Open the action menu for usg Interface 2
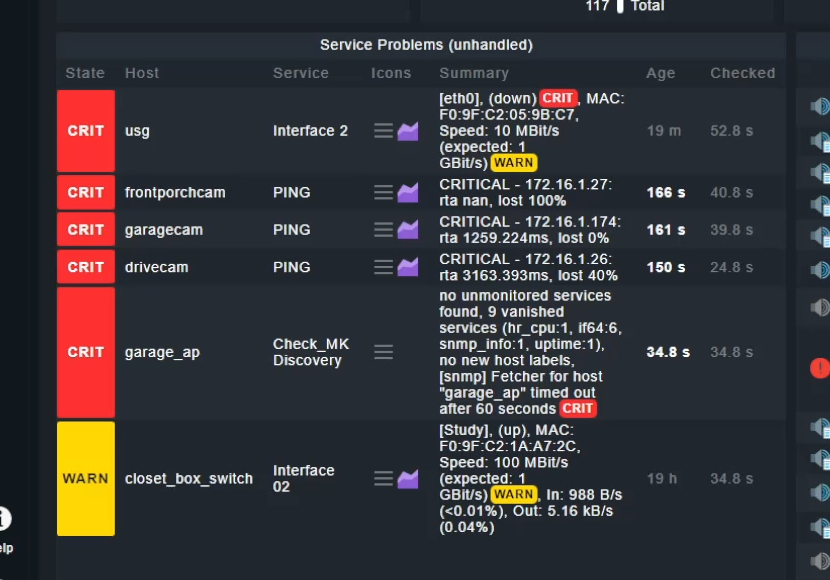Screen dimensions: 830x580 point(383,131)
